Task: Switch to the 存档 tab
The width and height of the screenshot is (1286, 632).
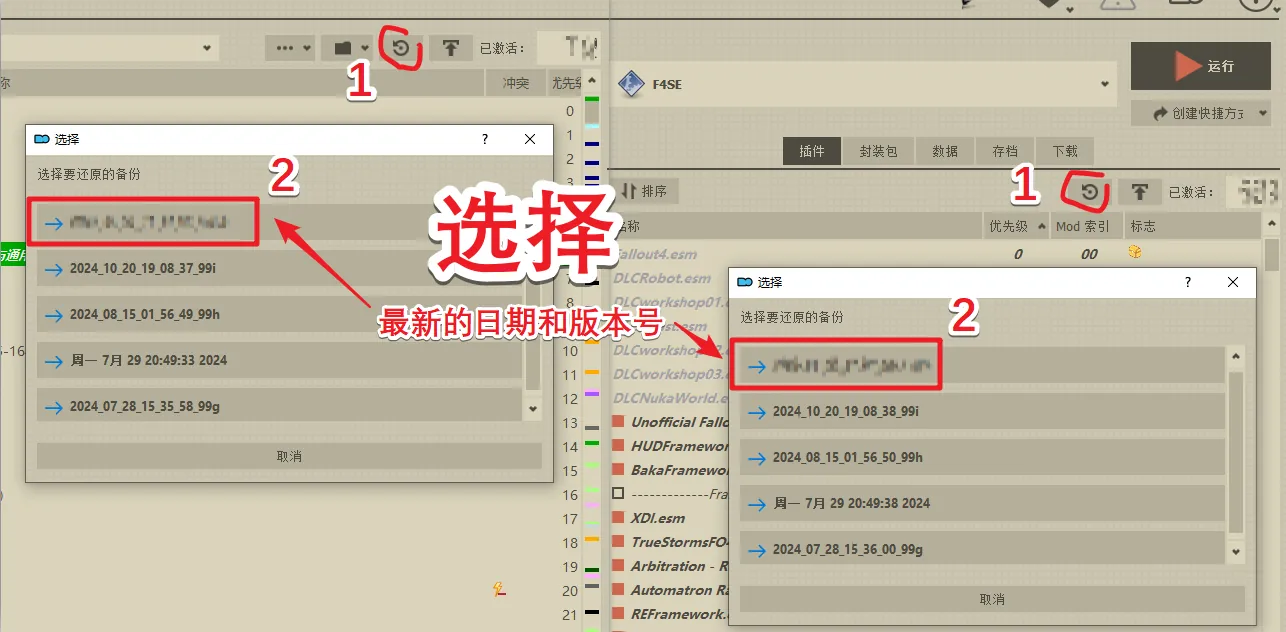Action: [1005, 151]
